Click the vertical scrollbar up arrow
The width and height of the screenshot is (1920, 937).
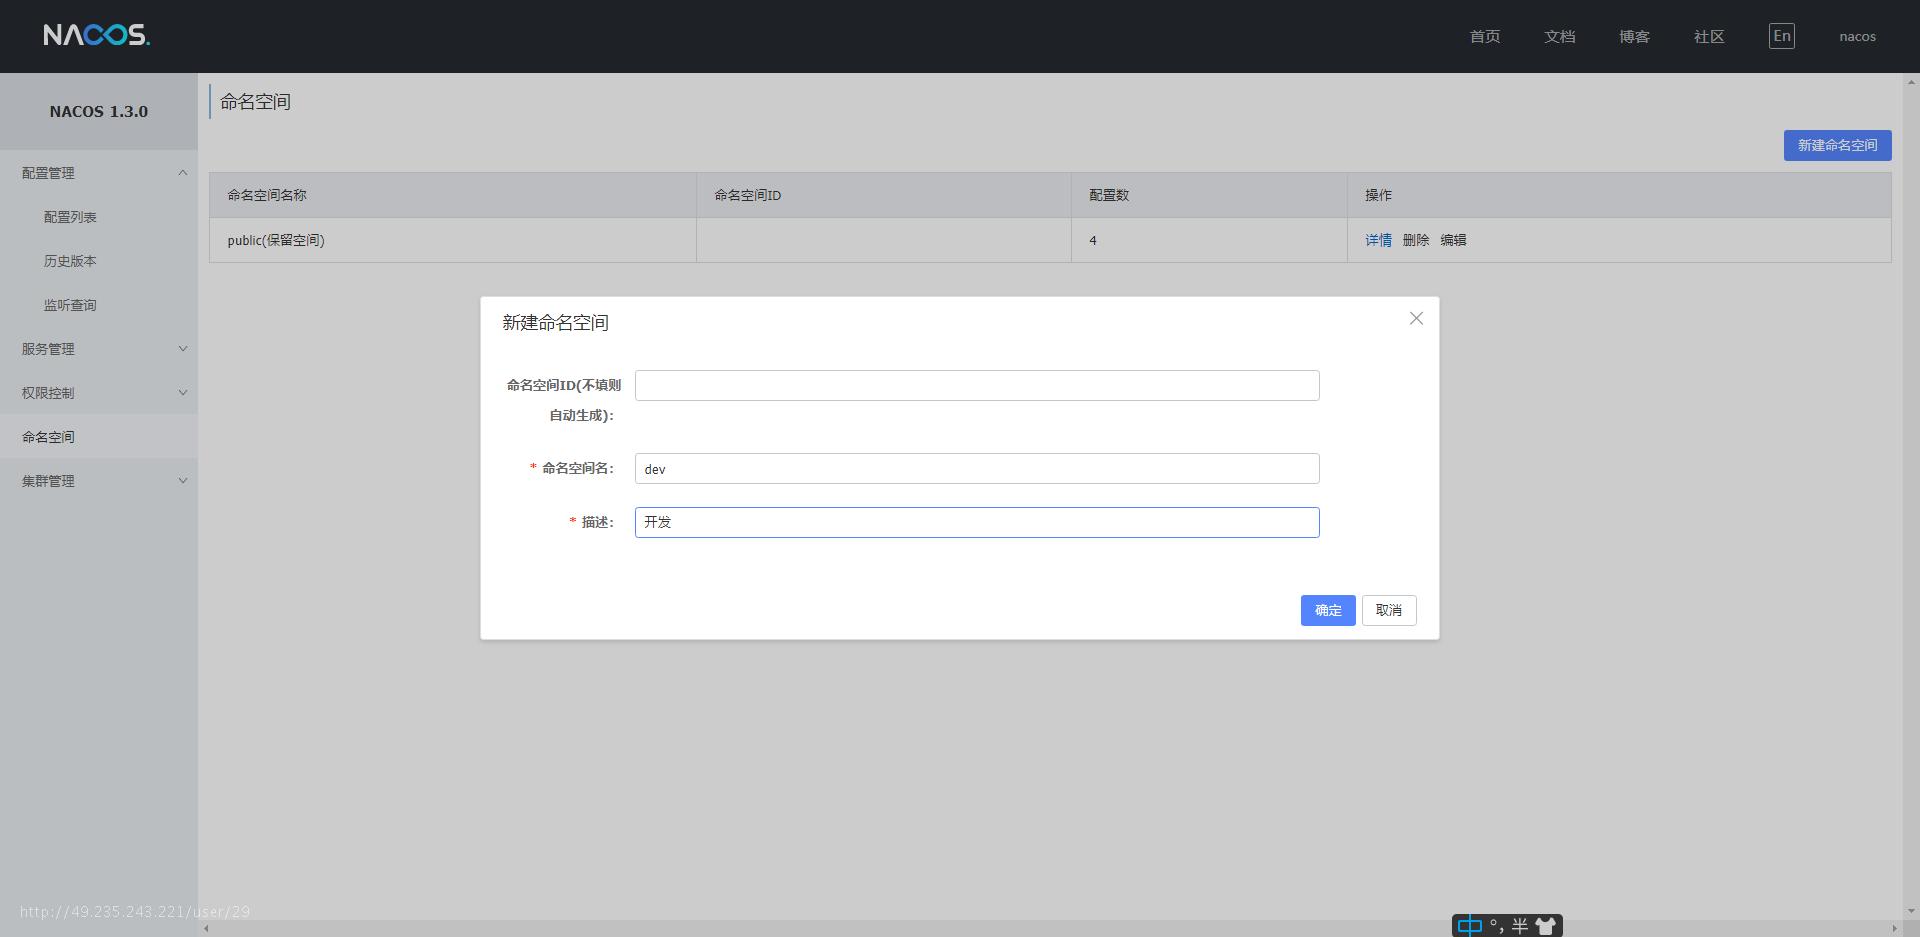1911,80
